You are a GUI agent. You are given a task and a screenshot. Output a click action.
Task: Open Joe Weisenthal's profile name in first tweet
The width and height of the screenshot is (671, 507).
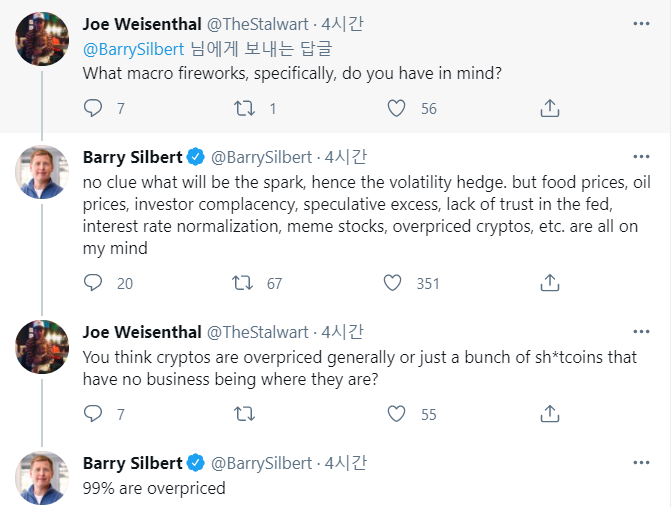142,24
